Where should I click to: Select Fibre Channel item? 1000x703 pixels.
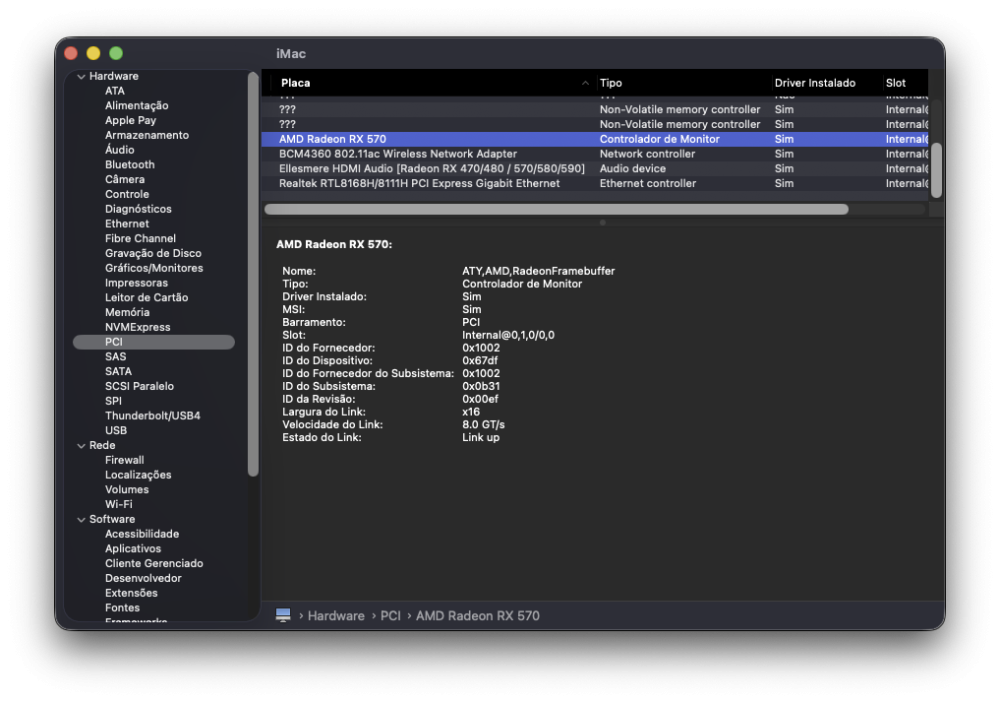pyautogui.click(x=140, y=239)
